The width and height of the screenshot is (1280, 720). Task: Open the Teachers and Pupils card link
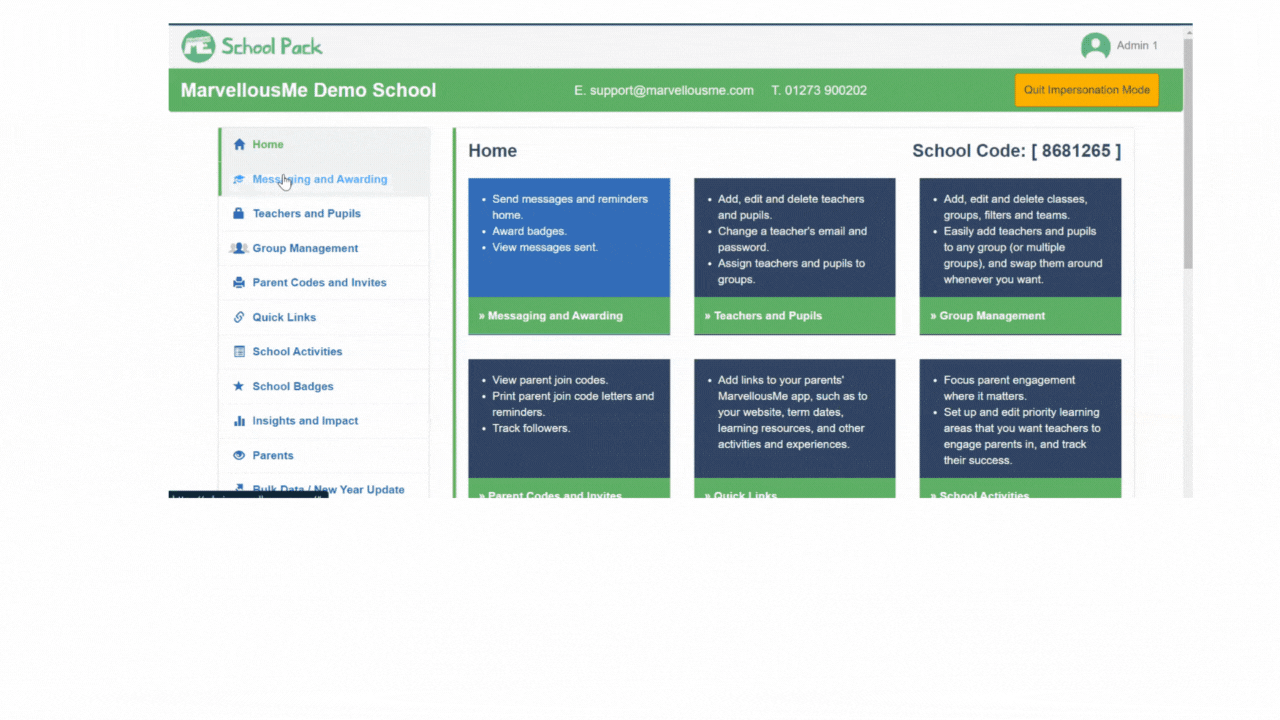tap(794, 316)
